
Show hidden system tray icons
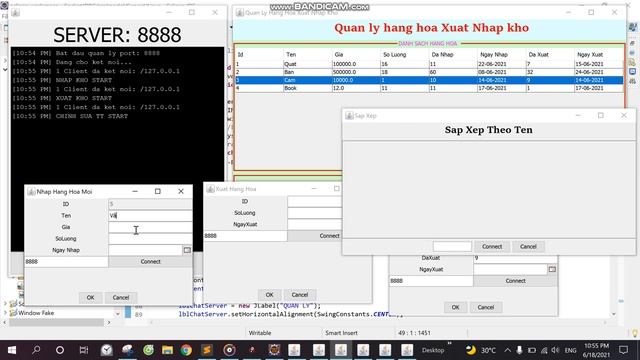click(x=507, y=350)
